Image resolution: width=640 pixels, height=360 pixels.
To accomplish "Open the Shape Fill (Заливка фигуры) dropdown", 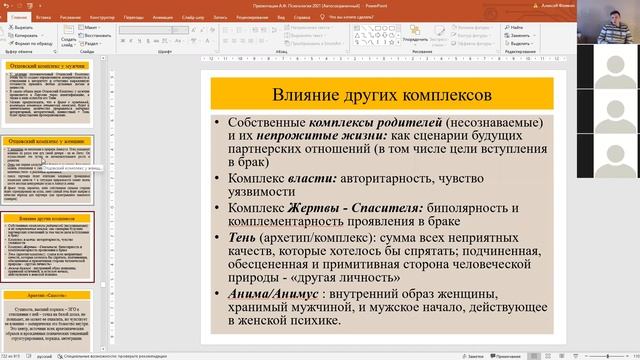I will tap(472, 27).
